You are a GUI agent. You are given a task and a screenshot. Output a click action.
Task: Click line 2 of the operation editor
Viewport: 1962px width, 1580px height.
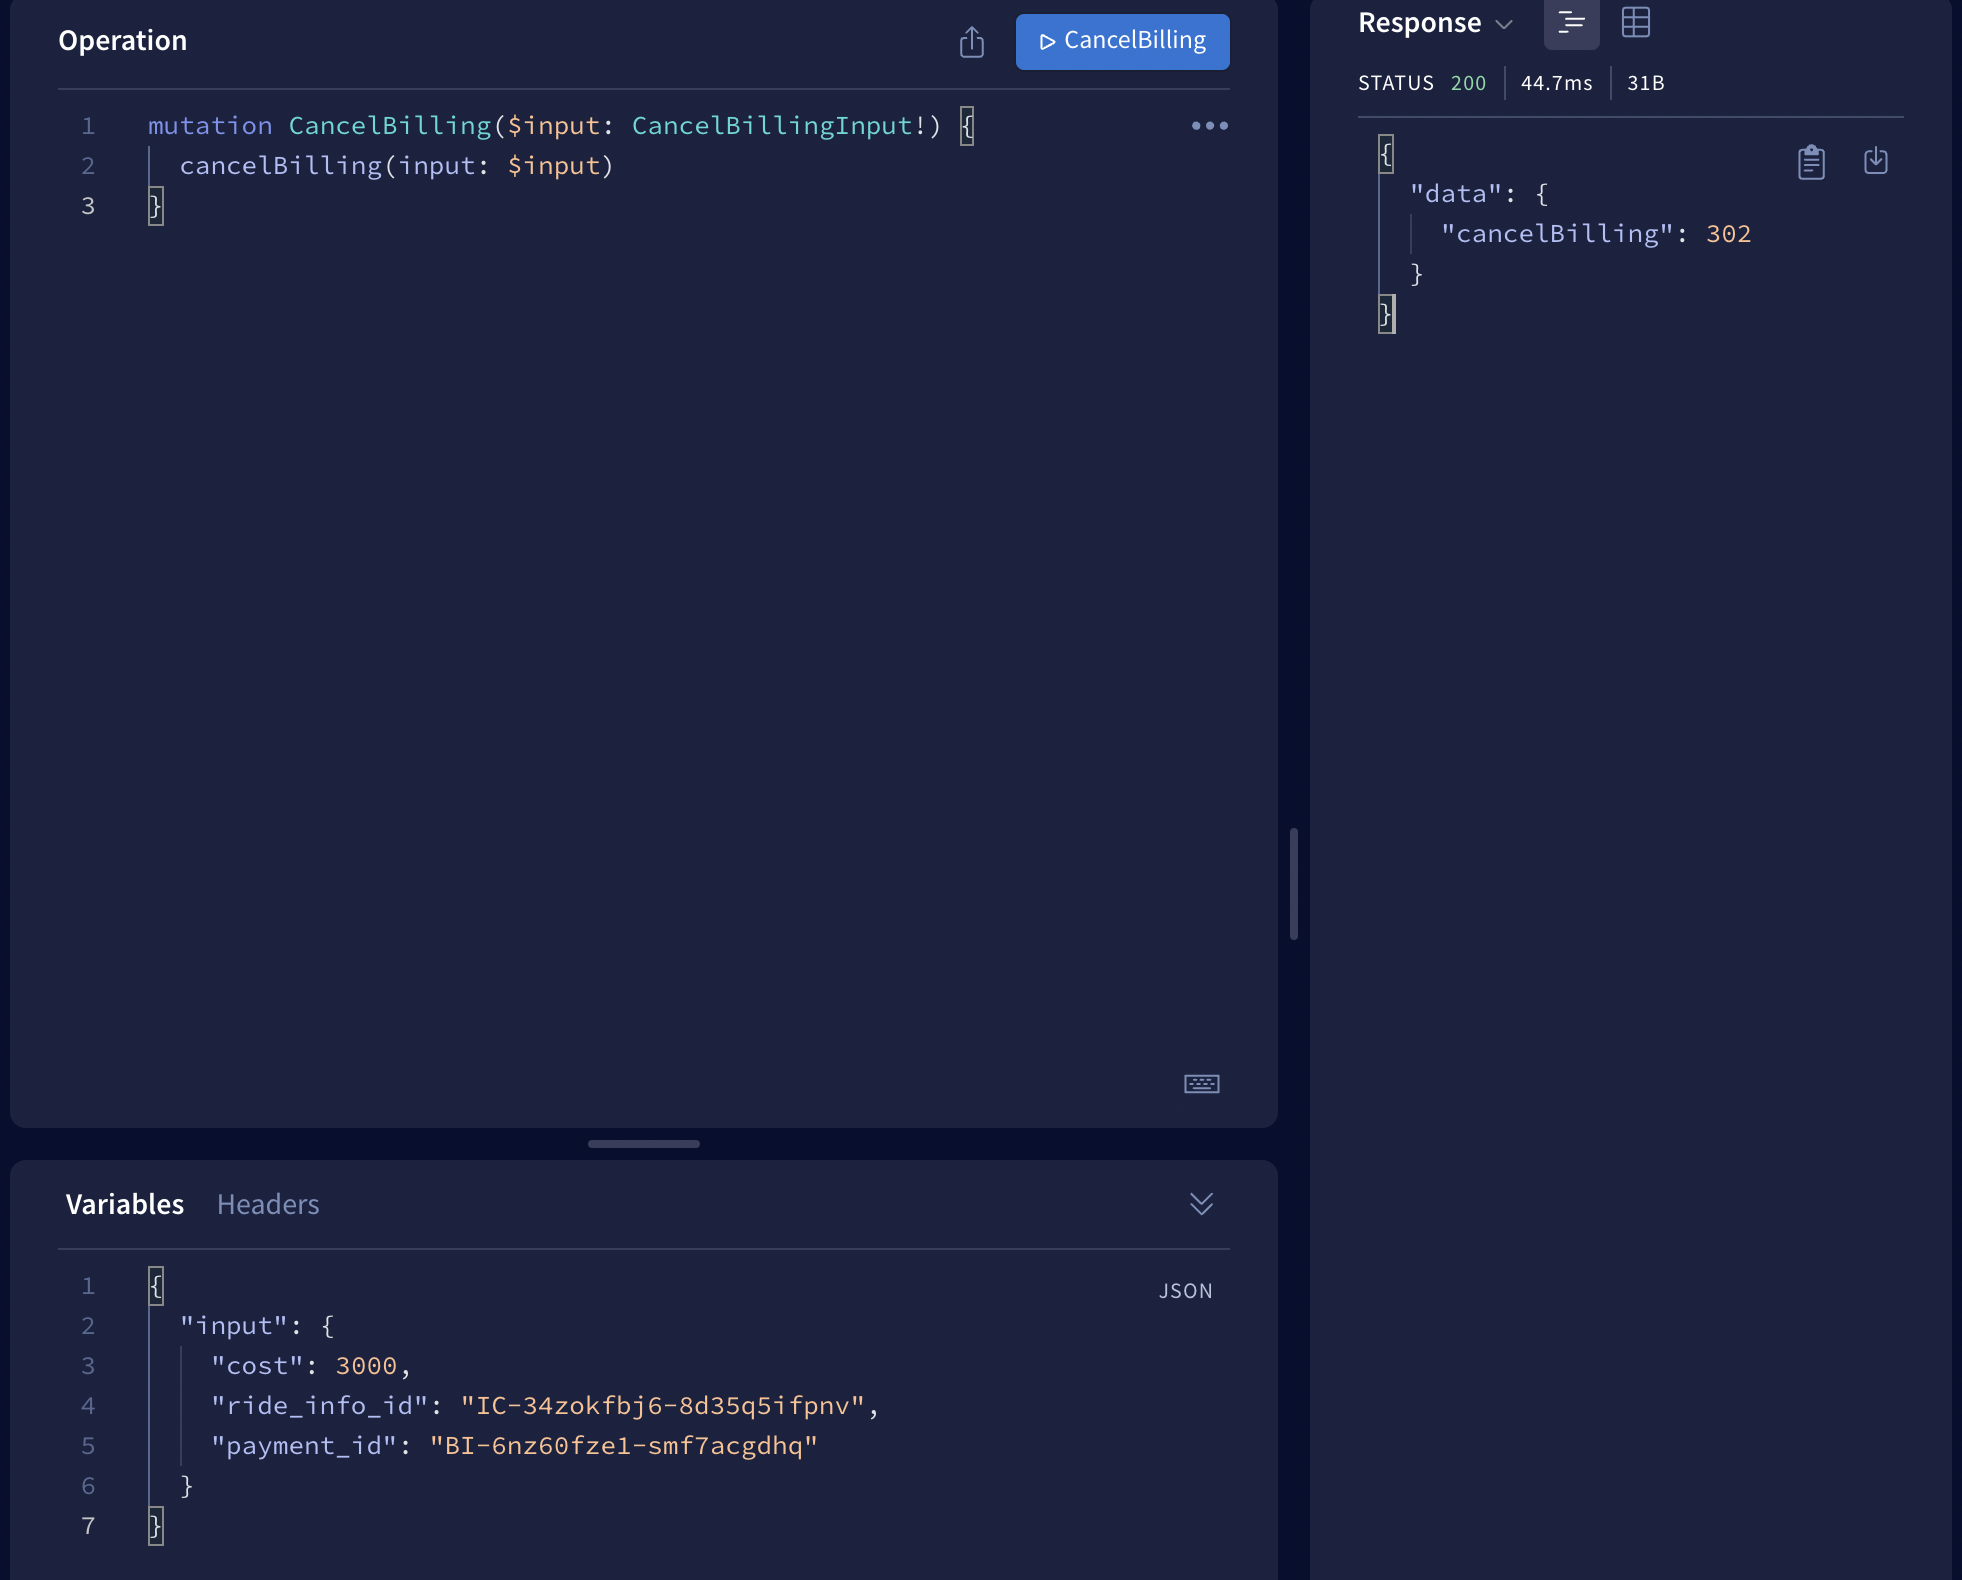click(396, 166)
